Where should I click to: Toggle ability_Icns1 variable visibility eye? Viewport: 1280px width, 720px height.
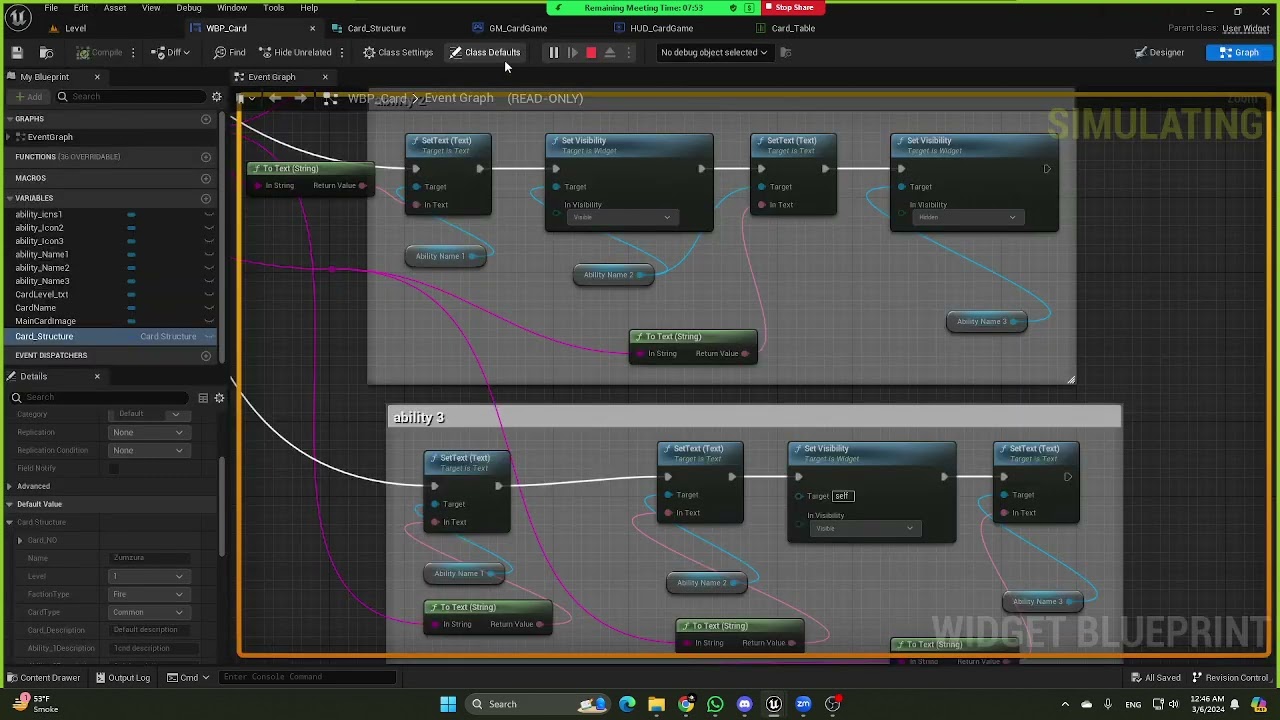209,214
